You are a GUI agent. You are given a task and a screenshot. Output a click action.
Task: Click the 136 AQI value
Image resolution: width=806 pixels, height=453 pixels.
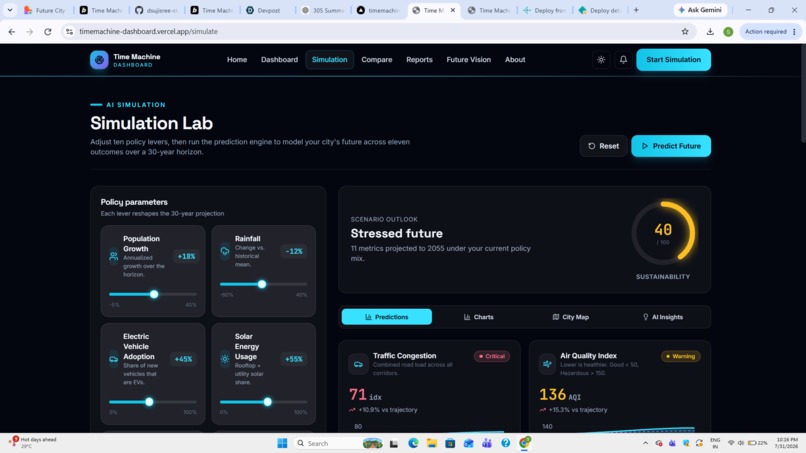(x=560, y=395)
